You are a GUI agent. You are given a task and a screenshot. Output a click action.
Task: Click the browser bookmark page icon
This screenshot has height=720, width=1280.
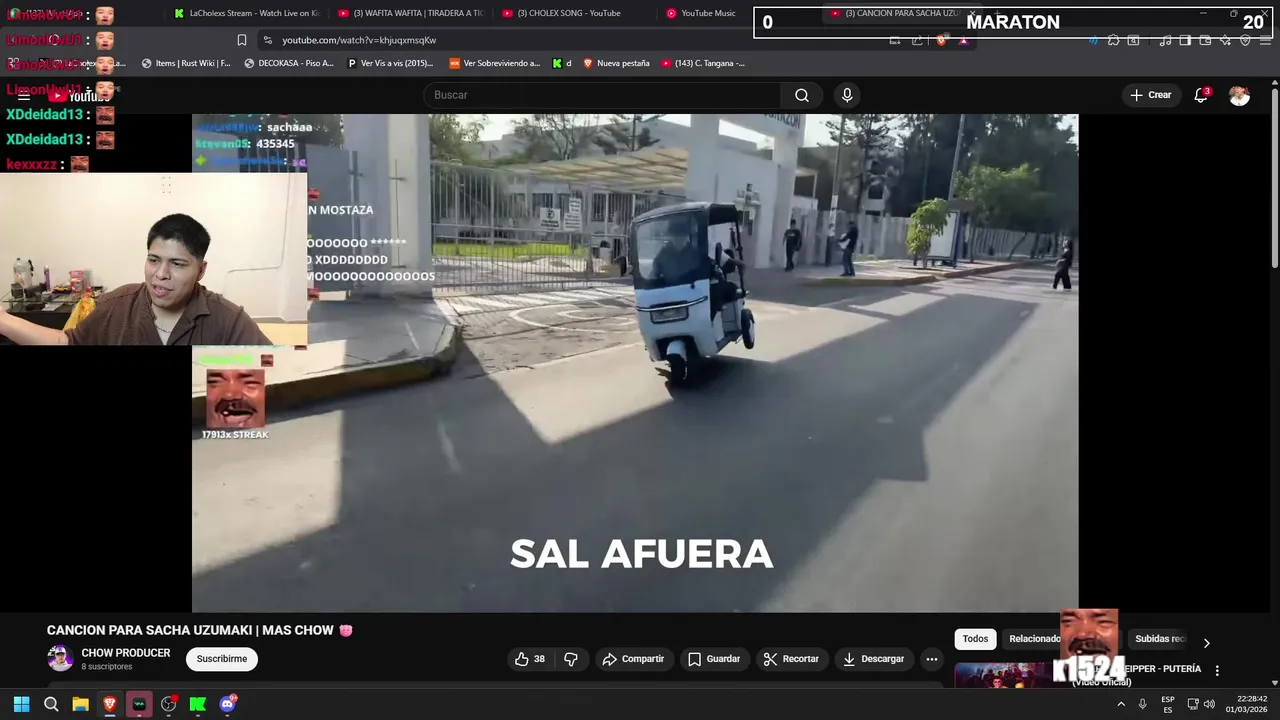point(241,40)
